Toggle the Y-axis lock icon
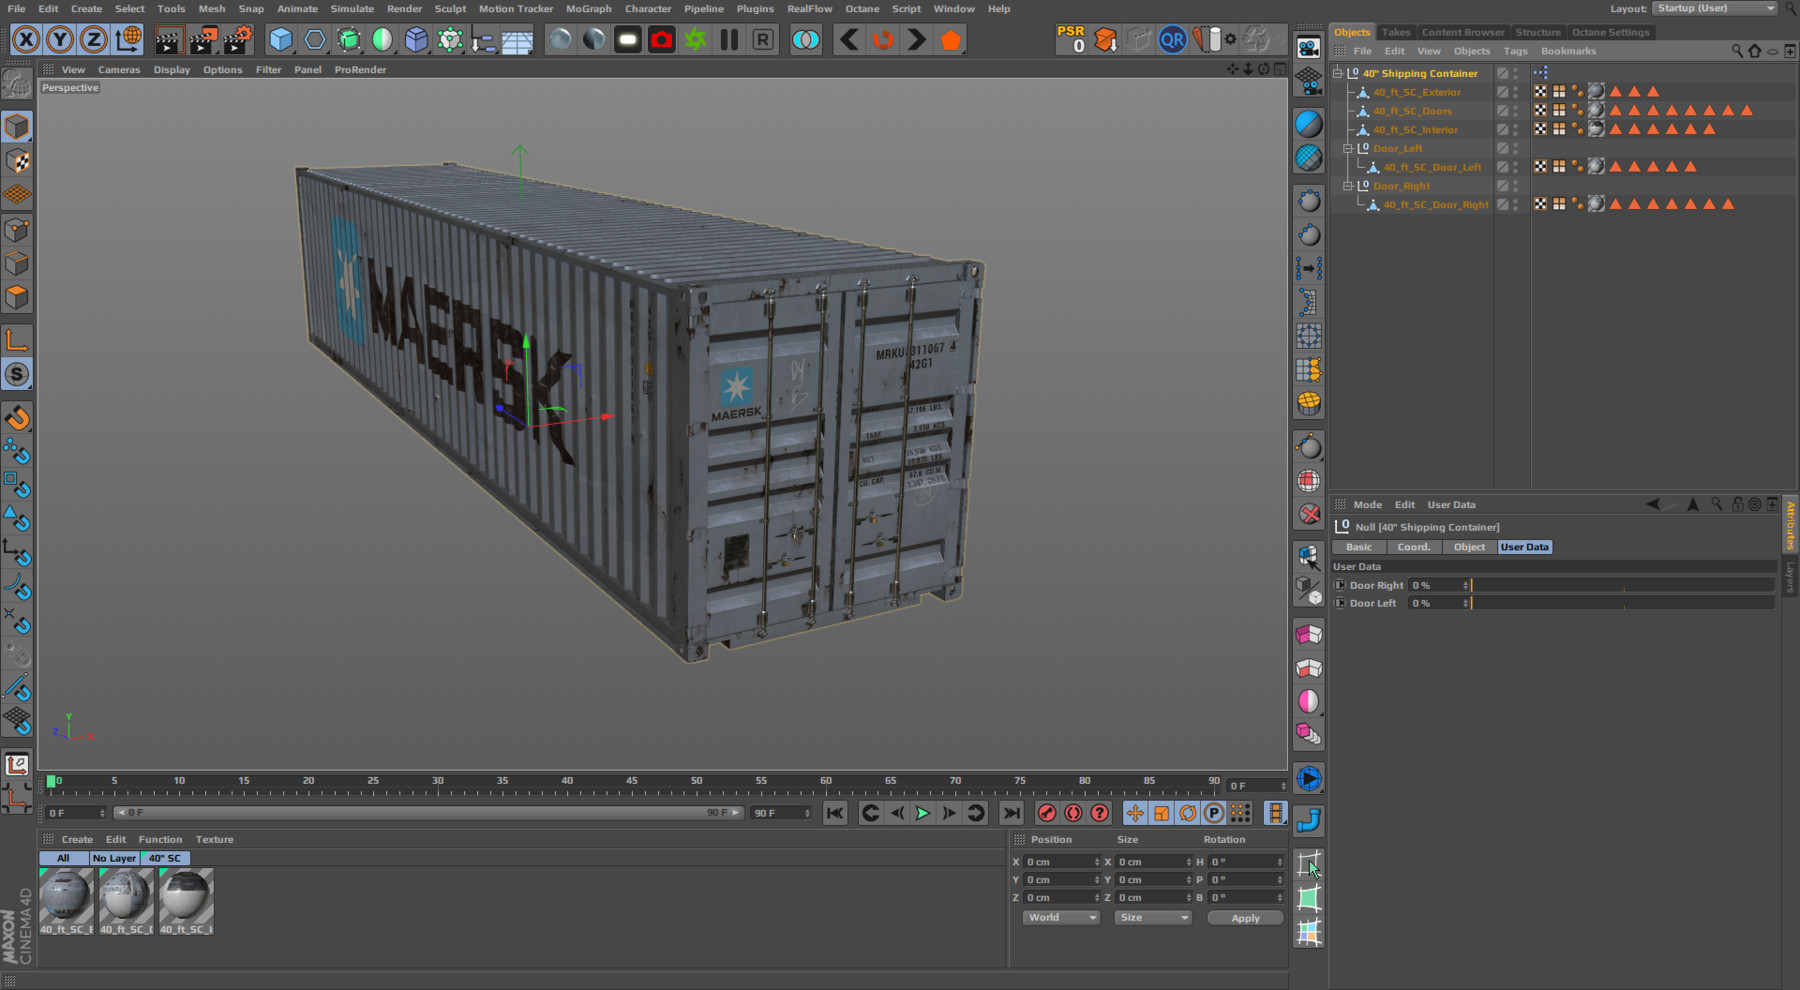1800x990 pixels. point(60,40)
